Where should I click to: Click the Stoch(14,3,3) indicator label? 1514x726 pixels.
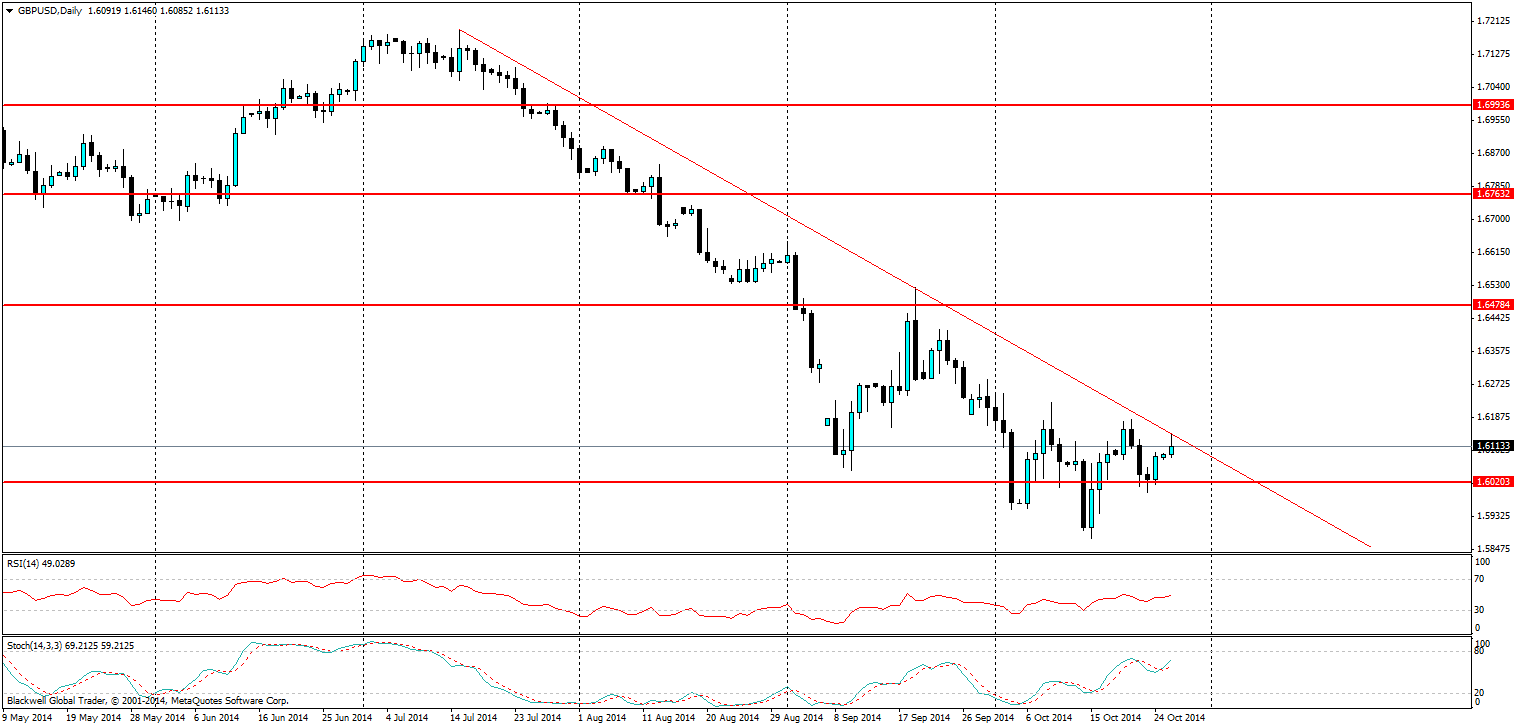click(70, 646)
